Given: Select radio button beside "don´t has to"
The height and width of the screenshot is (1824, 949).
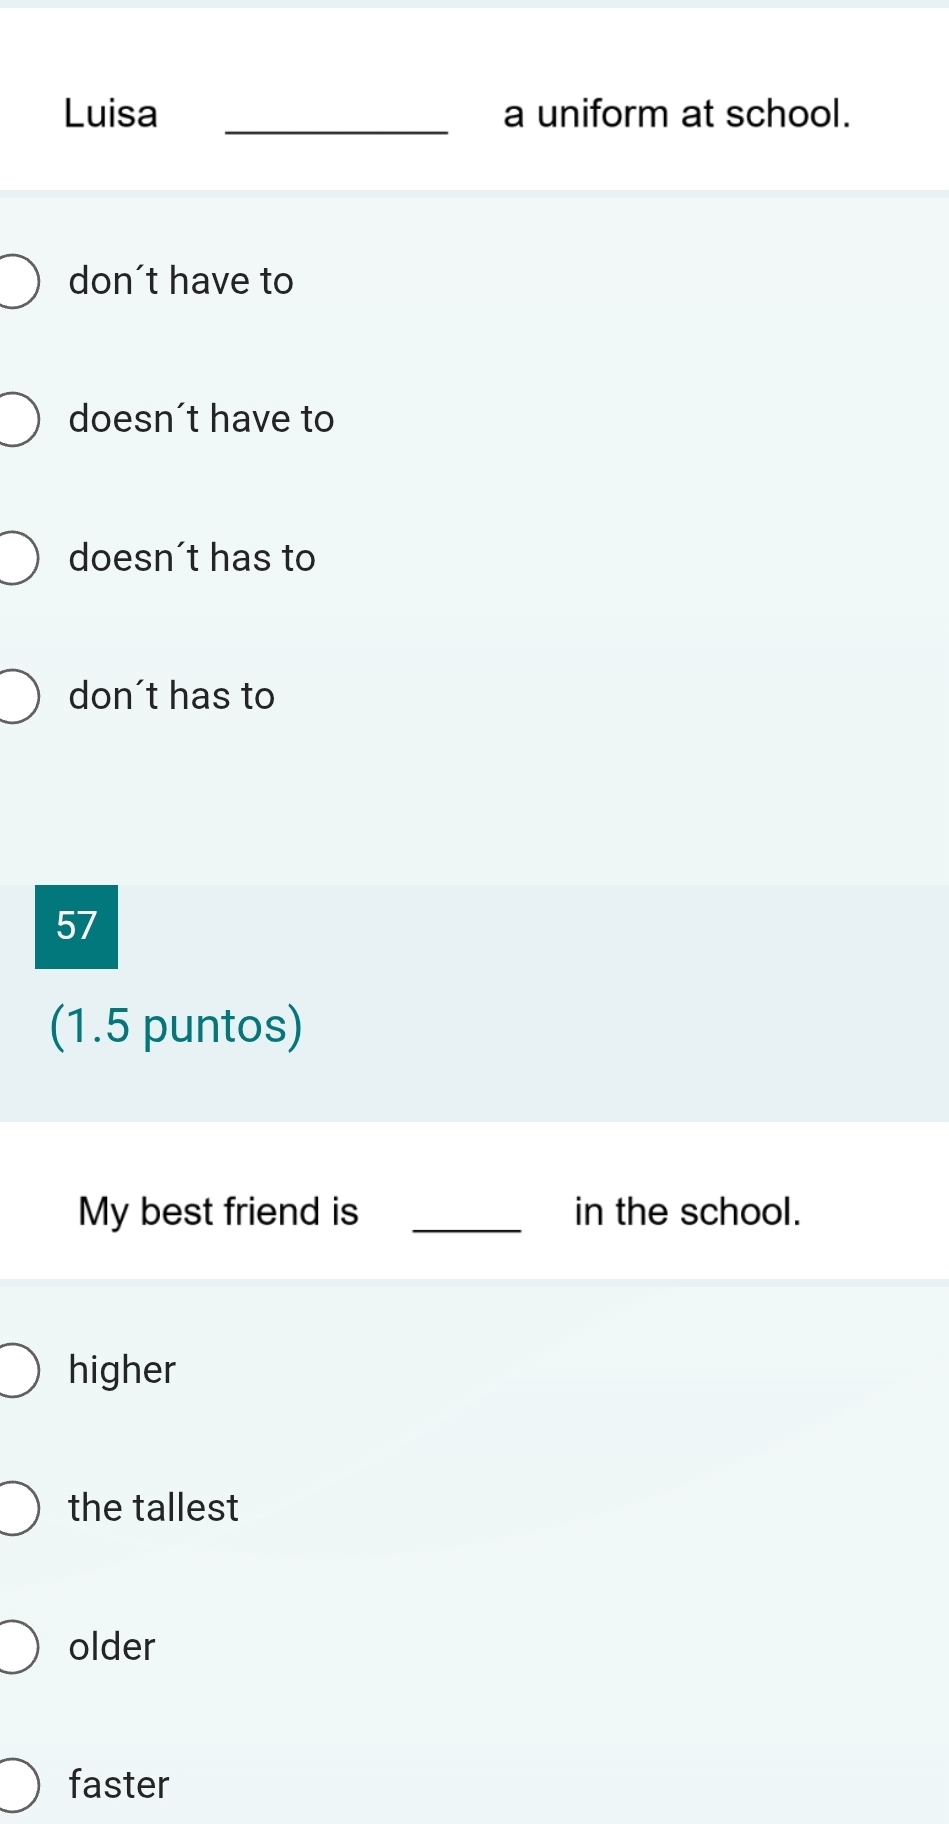Looking at the screenshot, I should point(17,696).
